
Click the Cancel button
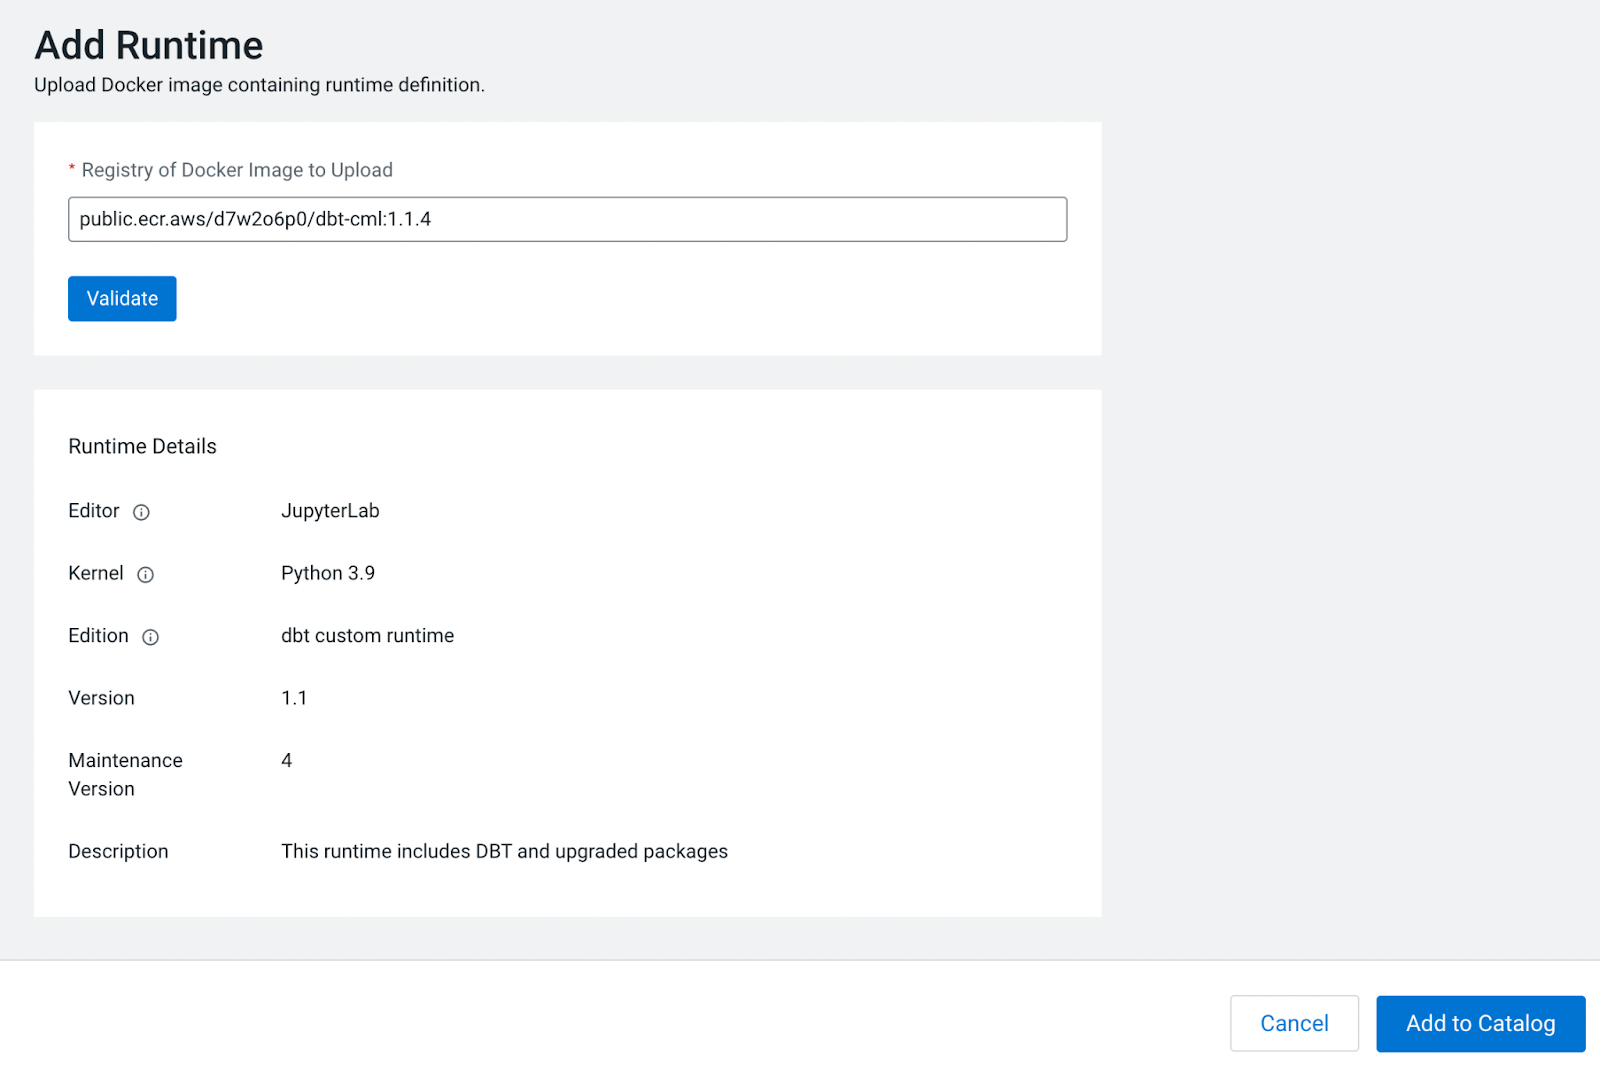point(1294,1023)
